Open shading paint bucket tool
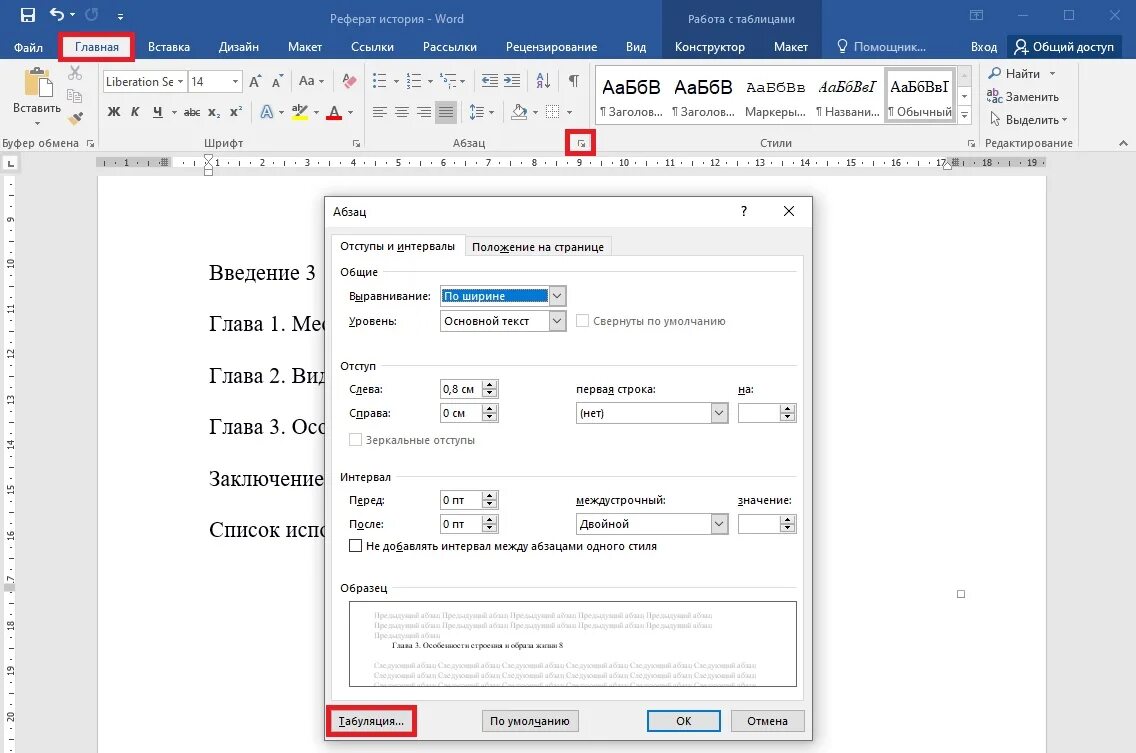 pos(519,112)
